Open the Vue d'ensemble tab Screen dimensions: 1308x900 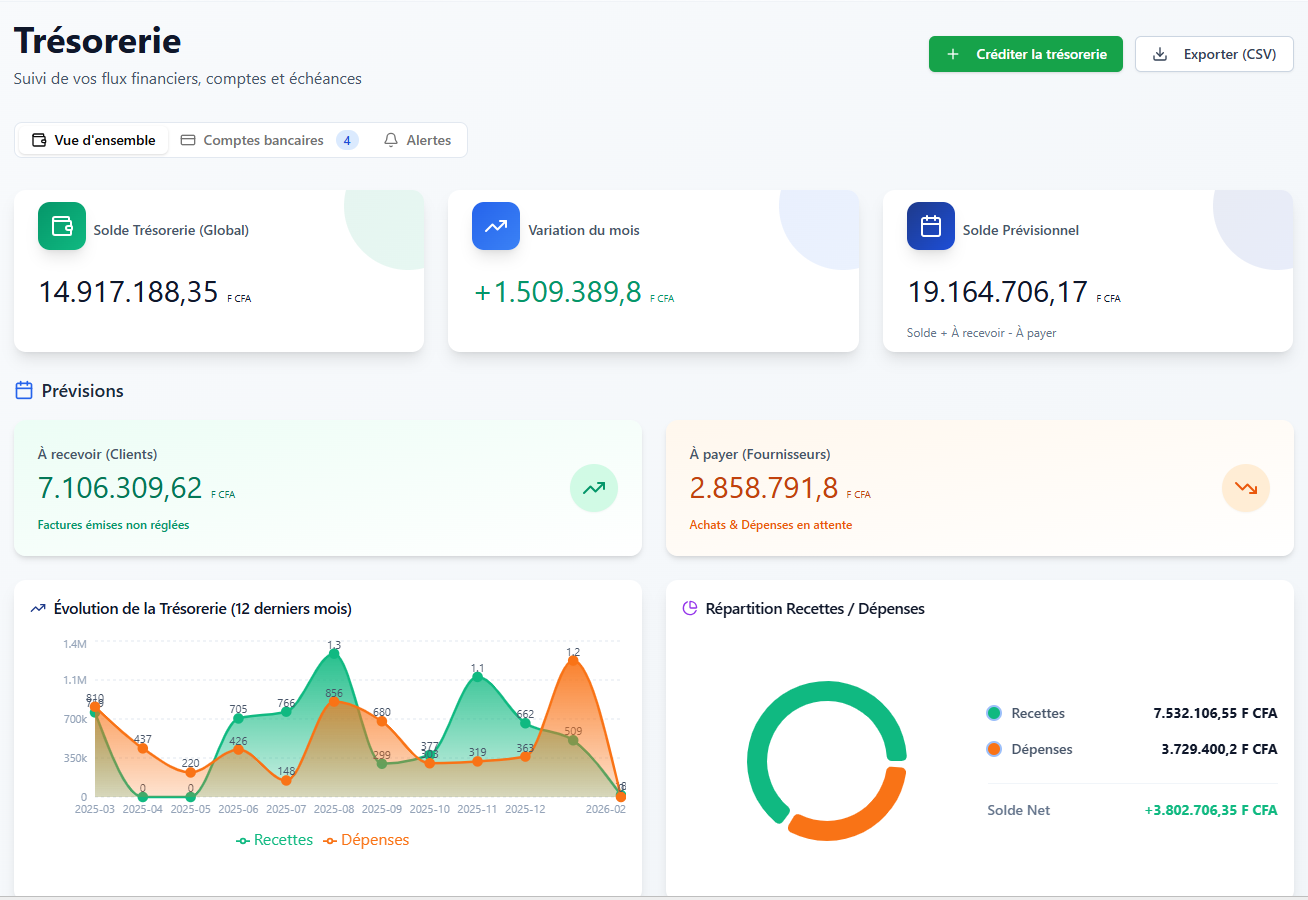(x=94, y=140)
